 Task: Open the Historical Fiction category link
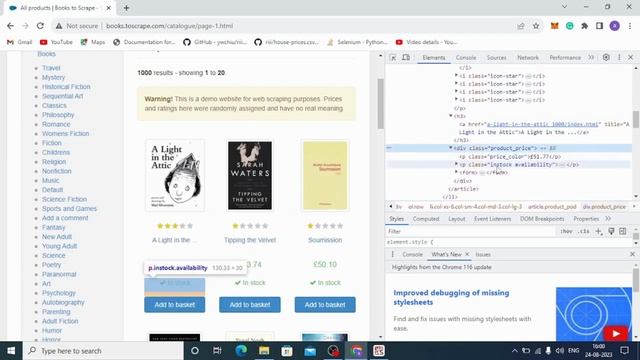[66, 87]
